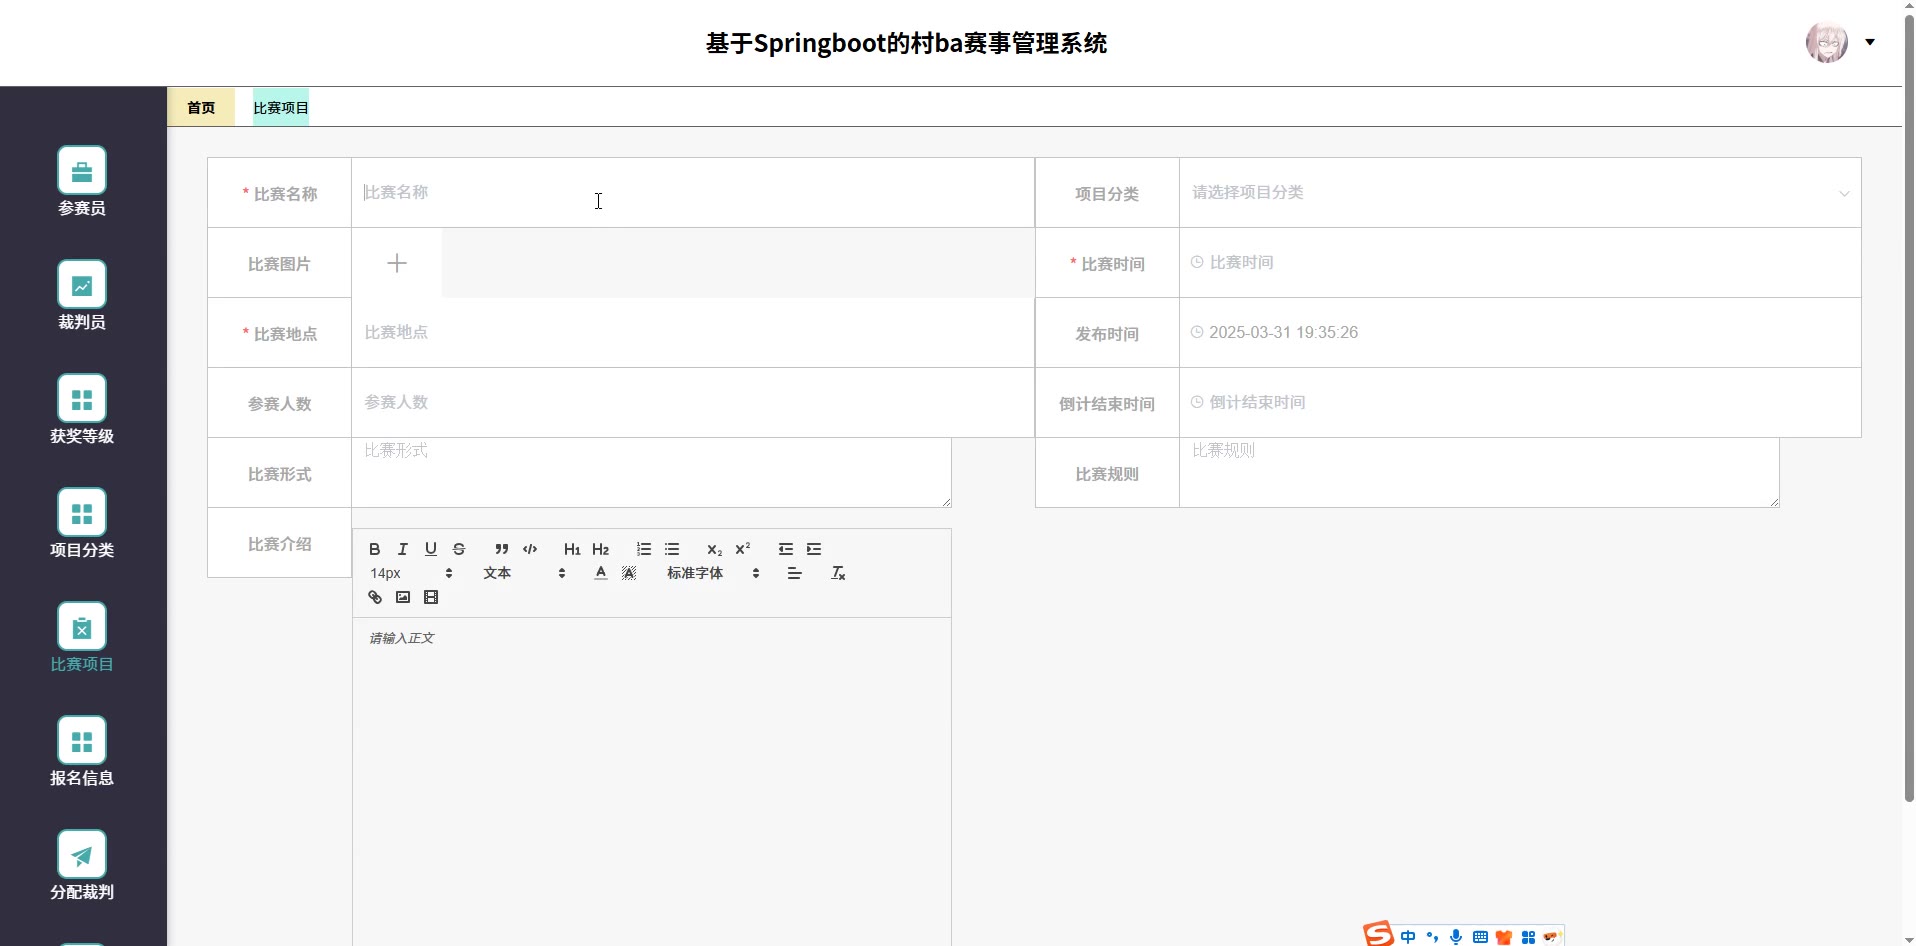Image resolution: width=1916 pixels, height=946 pixels.
Task: Open the 比赛时间 date picker
Action: point(1520,262)
